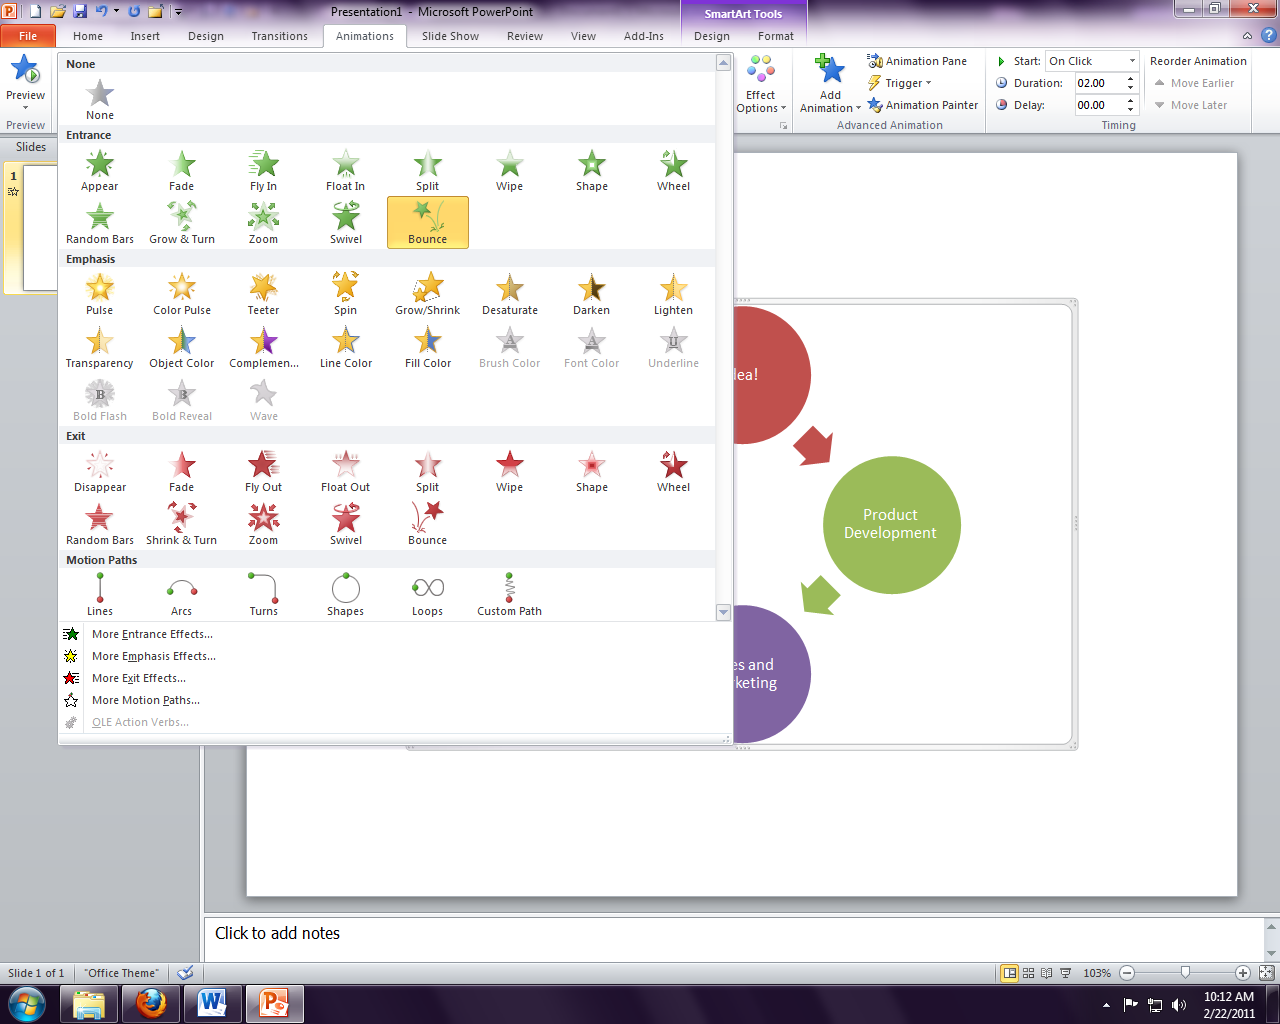Open the Slide Show tab
The image size is (1280, 1024).
click(x=450, y=36)
